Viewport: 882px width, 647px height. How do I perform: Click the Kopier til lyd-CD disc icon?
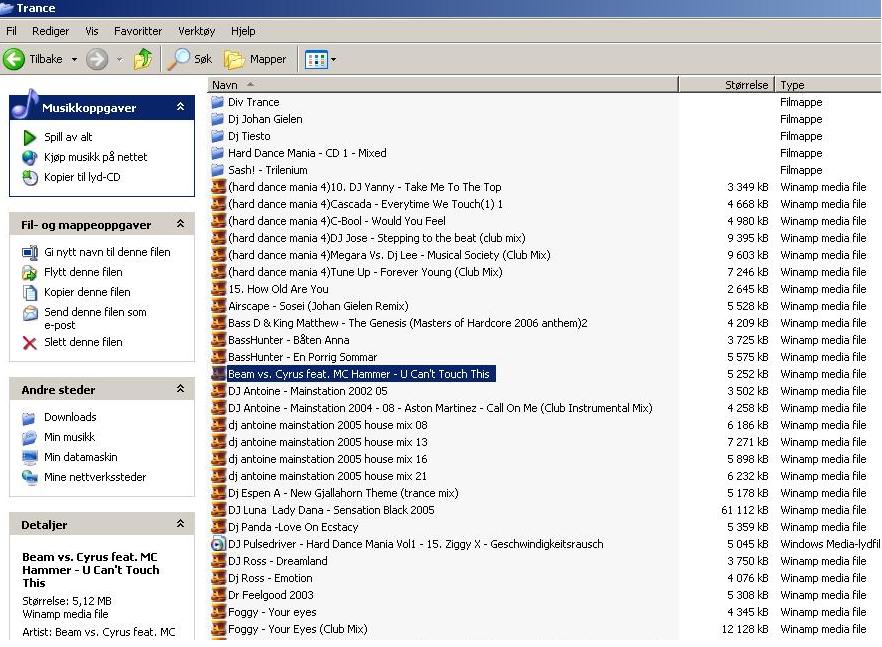point(29,178)
